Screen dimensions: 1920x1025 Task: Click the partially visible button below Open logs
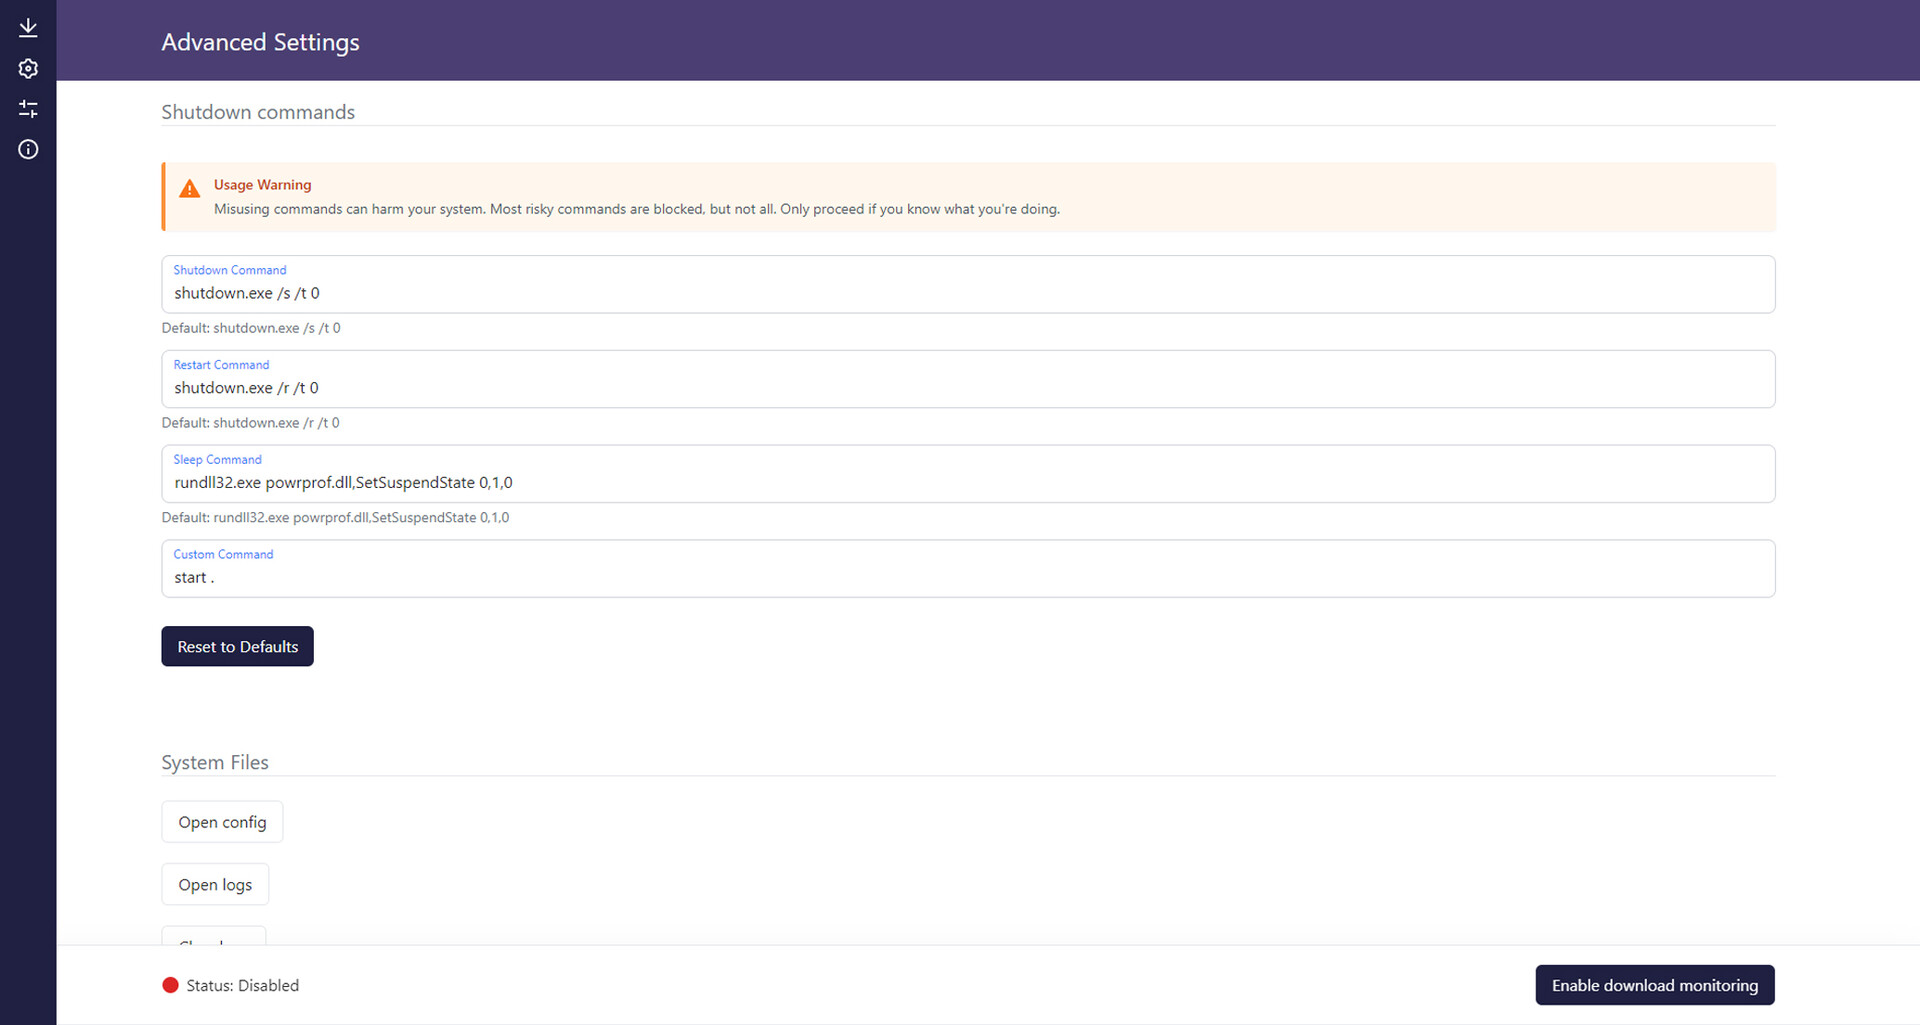pyautogui.click(x=213, y=940)
